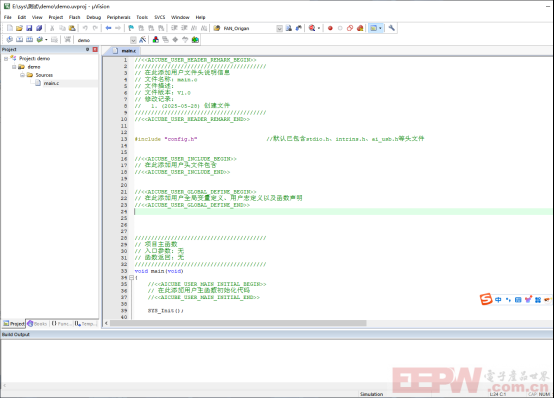Collapse the main function fold marker

coord(131,278)
